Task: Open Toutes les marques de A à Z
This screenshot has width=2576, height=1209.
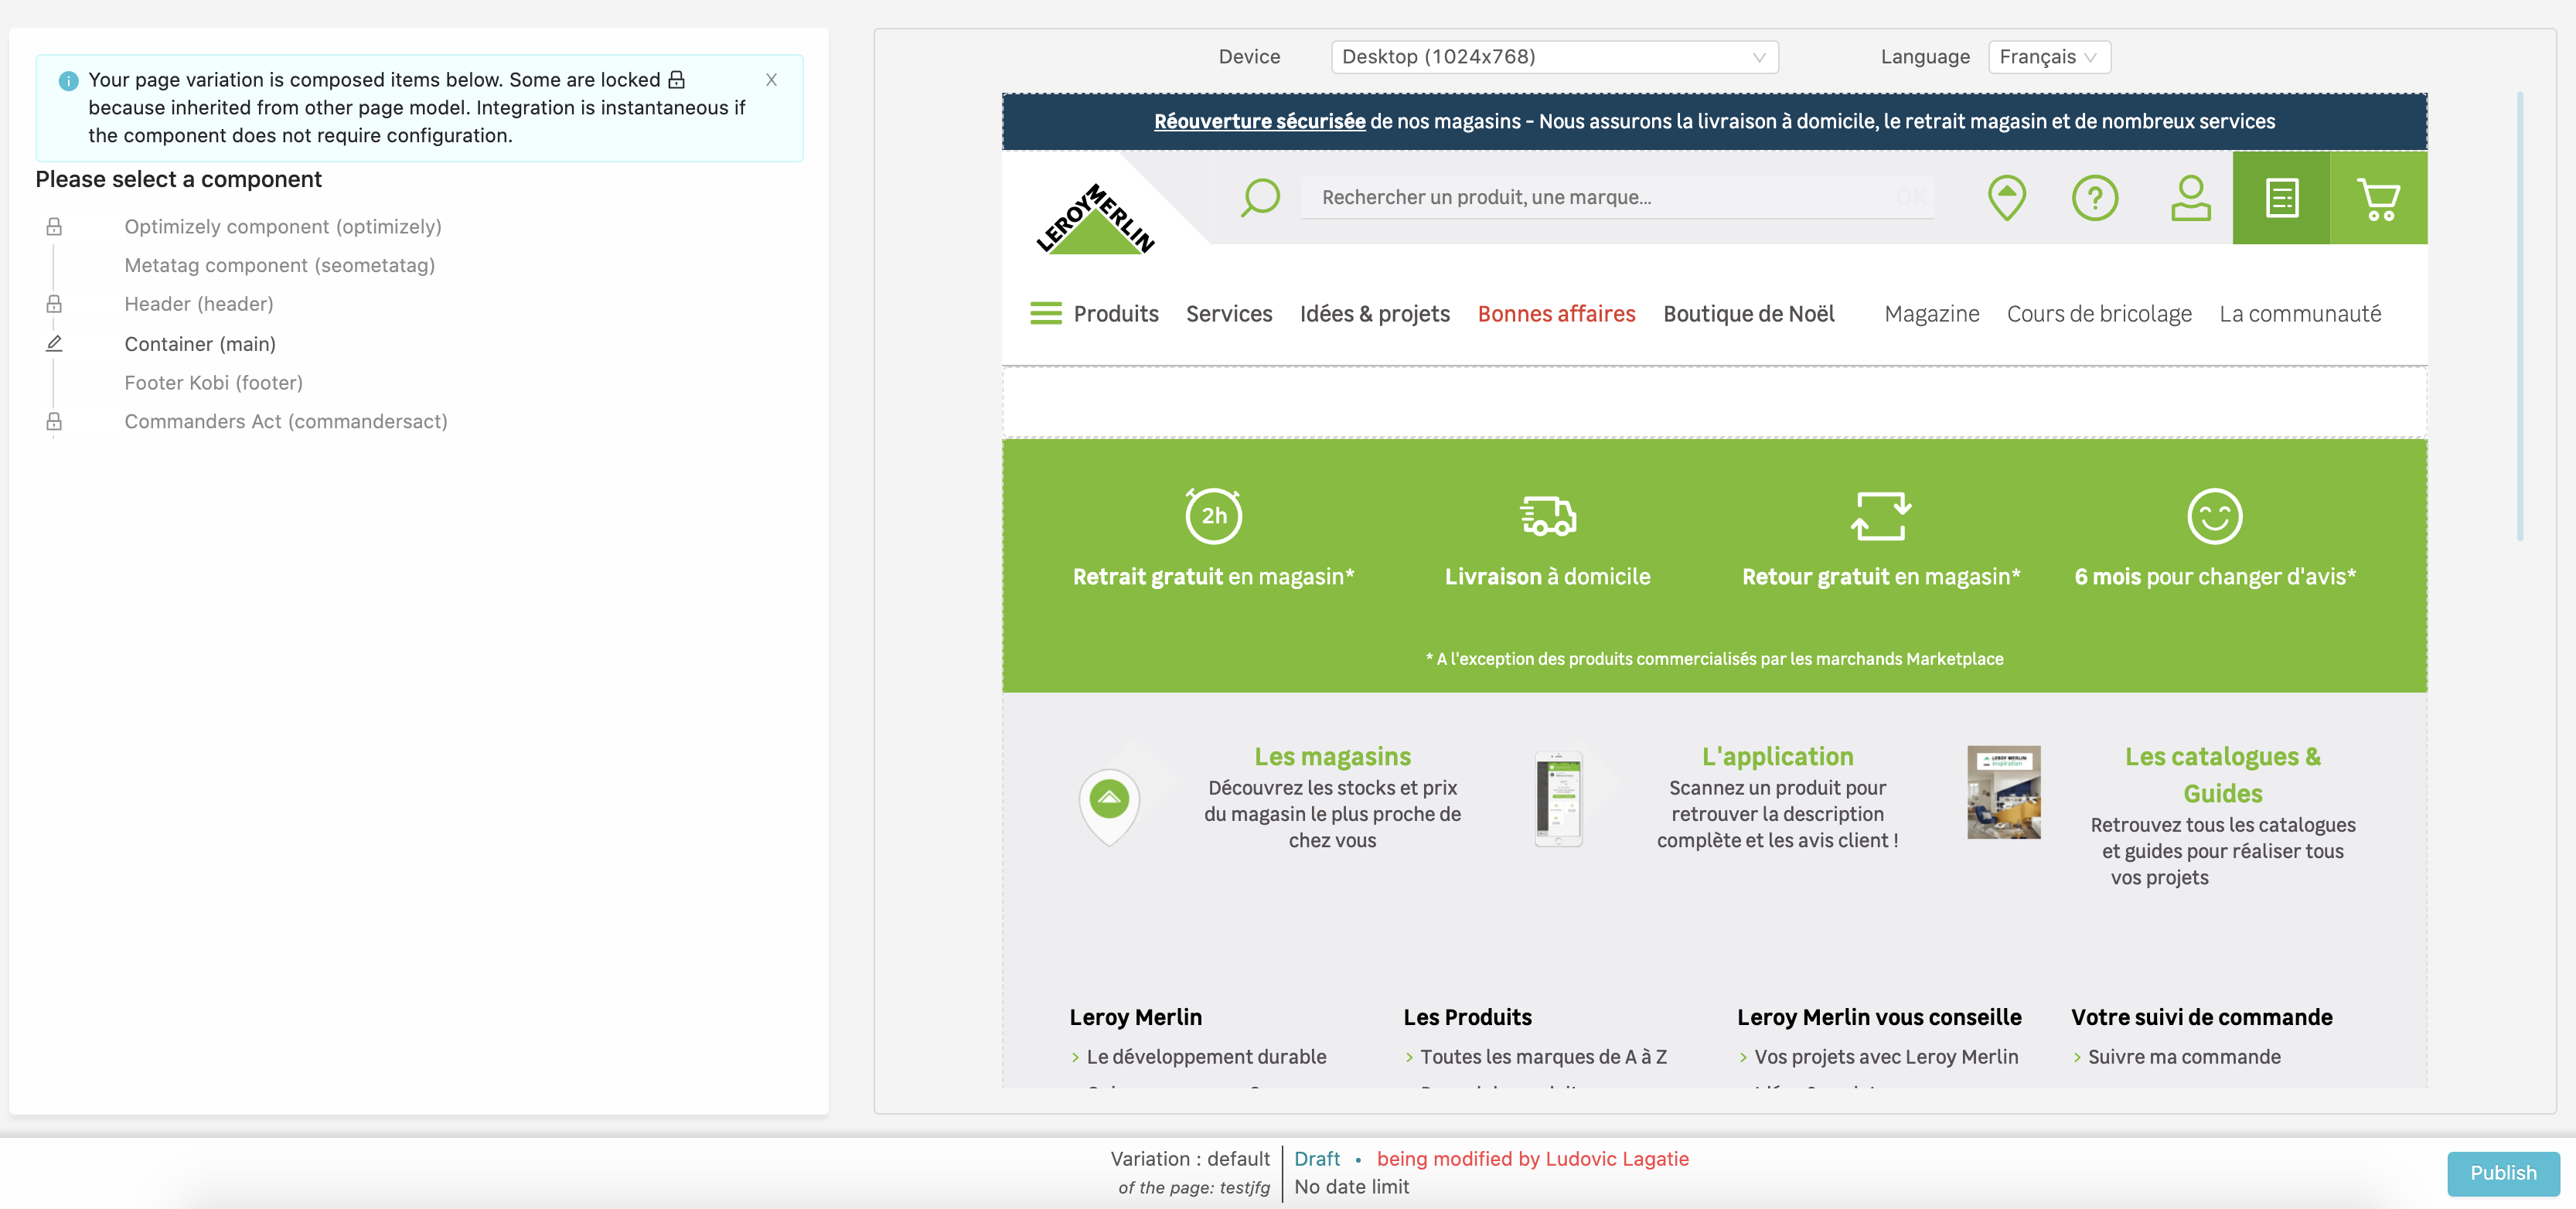Action: 1543,1057
